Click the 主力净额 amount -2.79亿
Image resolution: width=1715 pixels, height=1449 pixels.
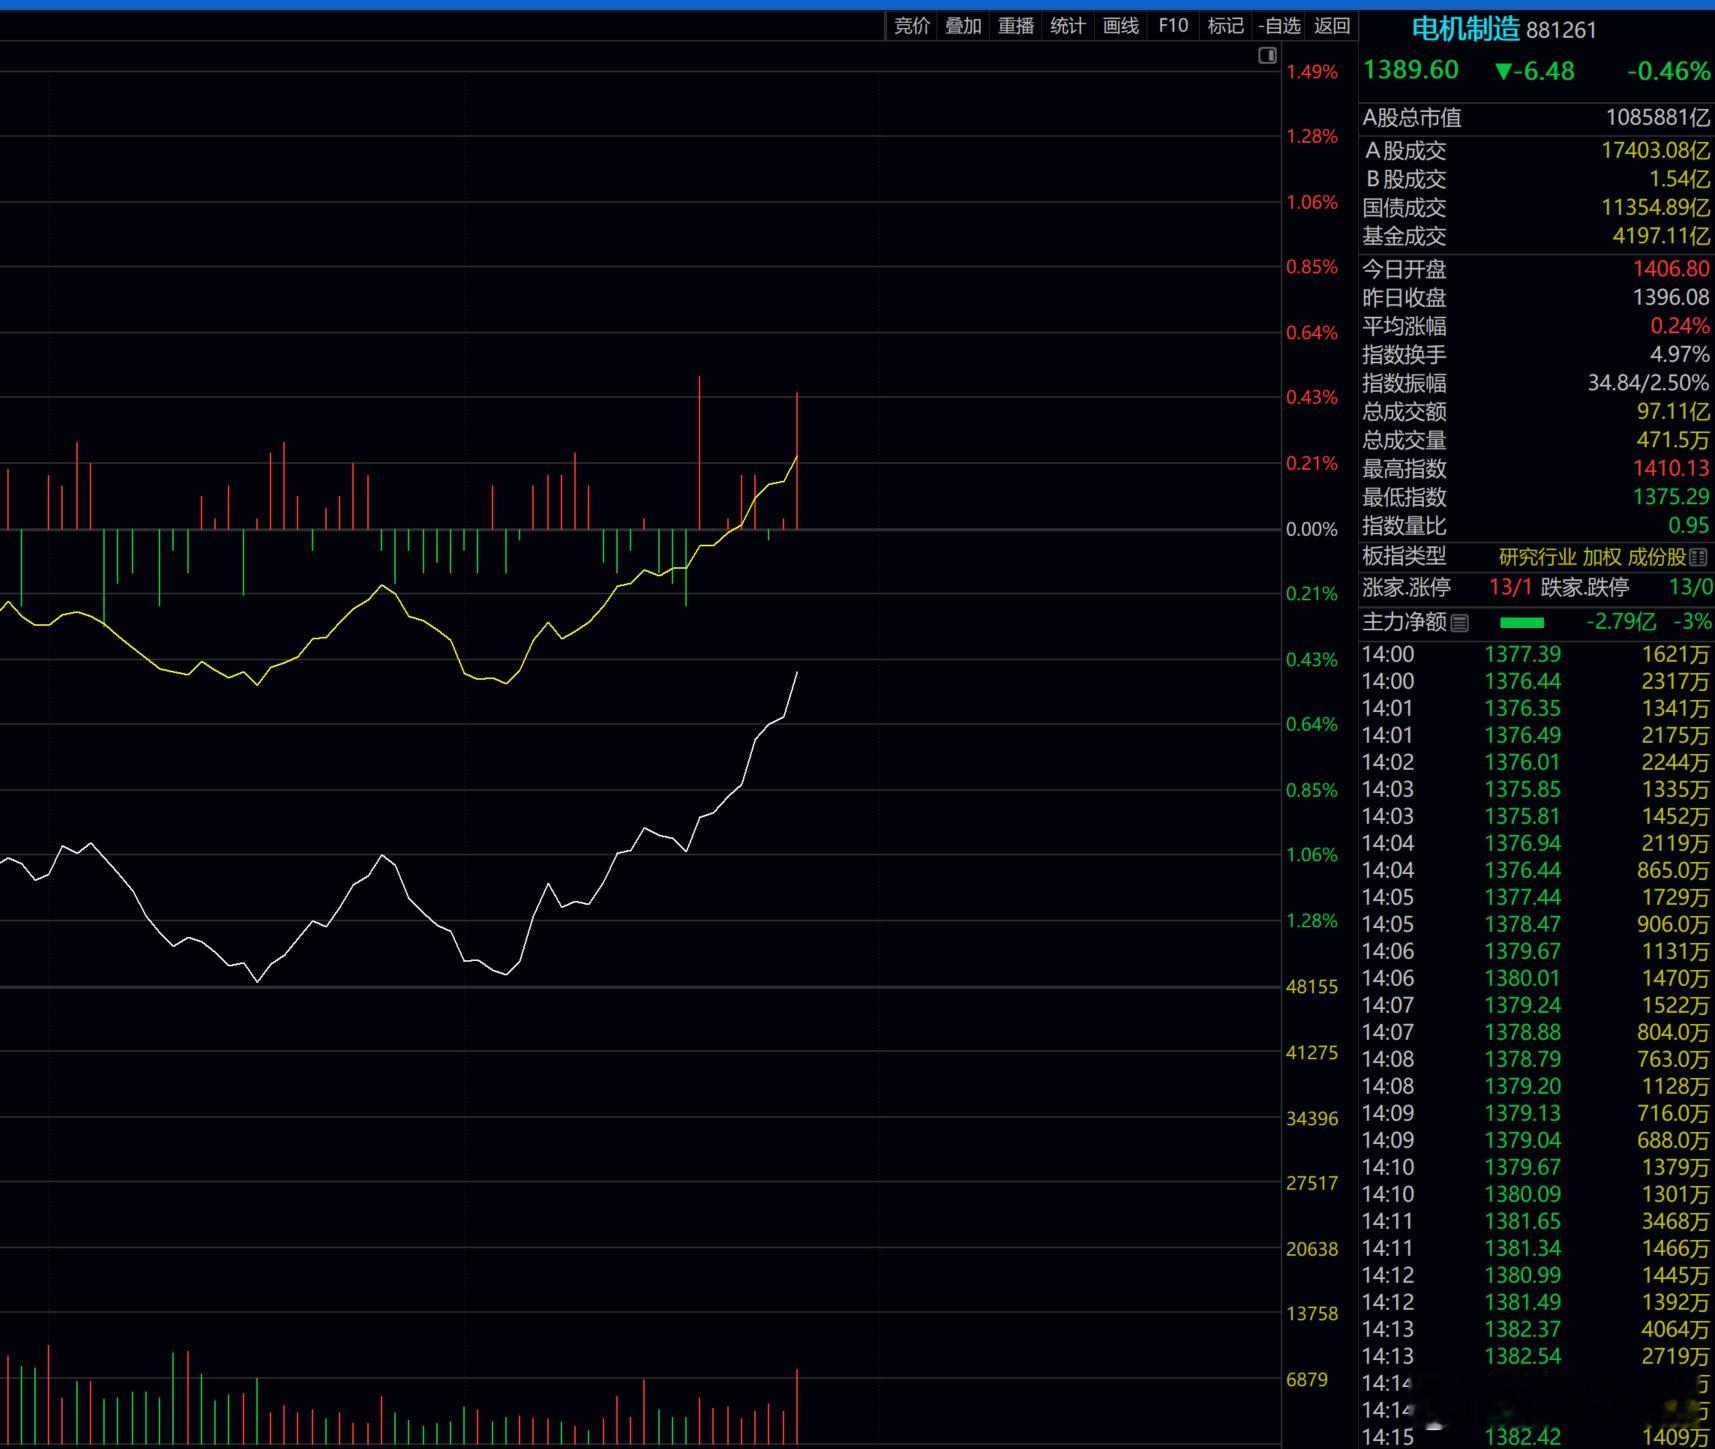1621,622
